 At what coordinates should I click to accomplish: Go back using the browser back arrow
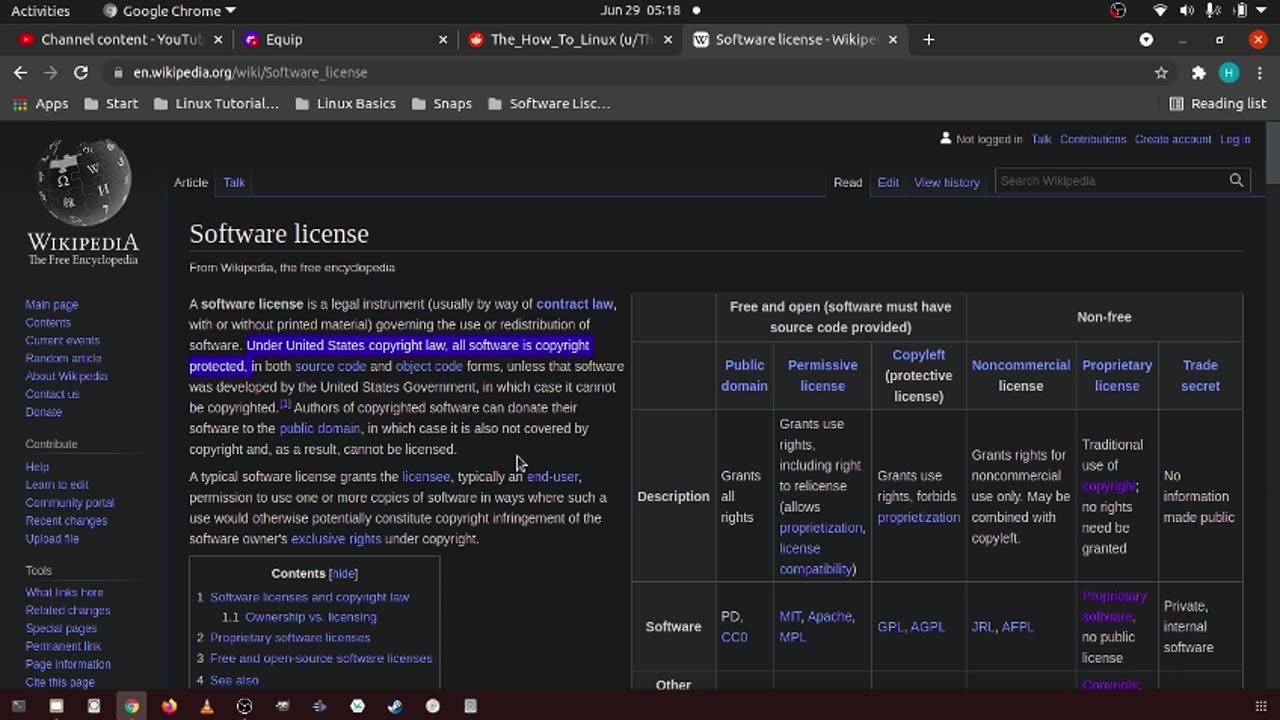(20, 72)
